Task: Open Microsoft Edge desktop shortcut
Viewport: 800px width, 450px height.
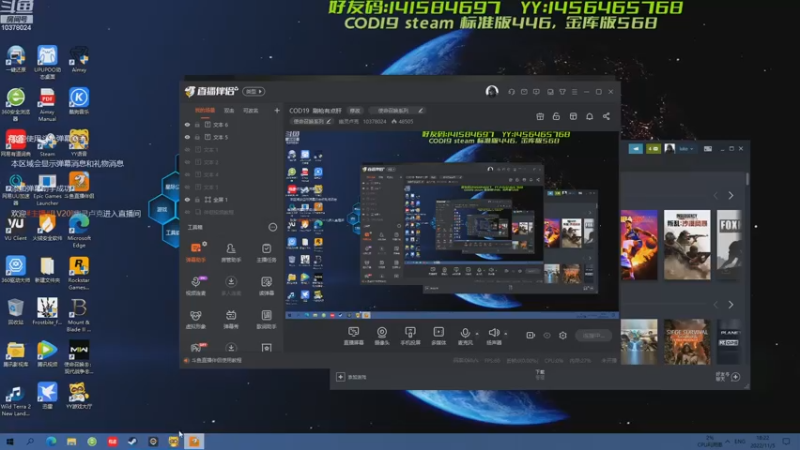Action: click(79, 231)
